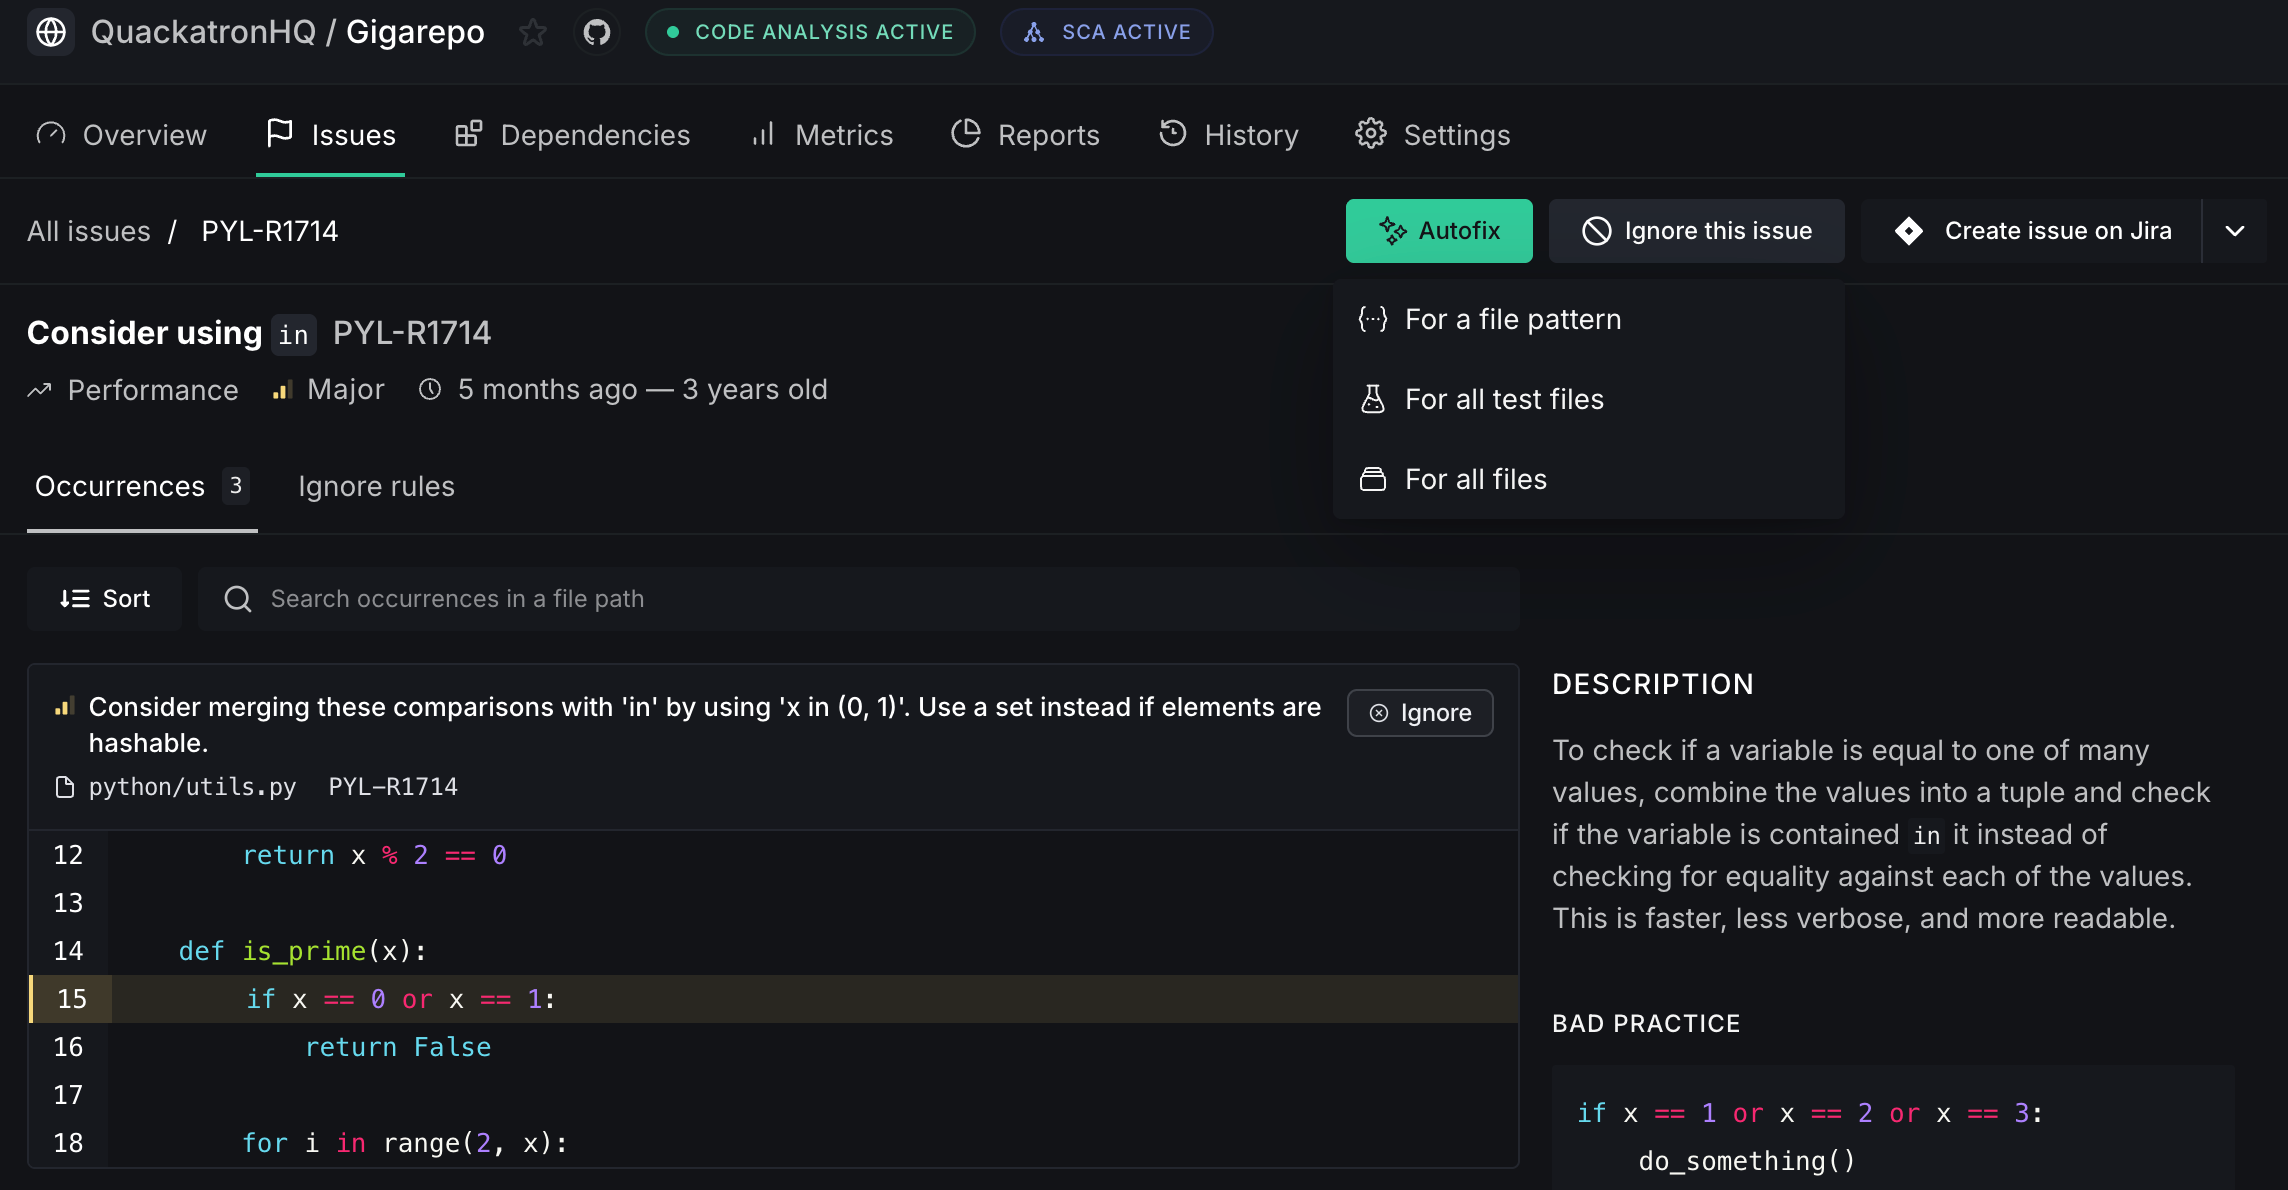
Task: Select For all files option
Action: 1475,479
